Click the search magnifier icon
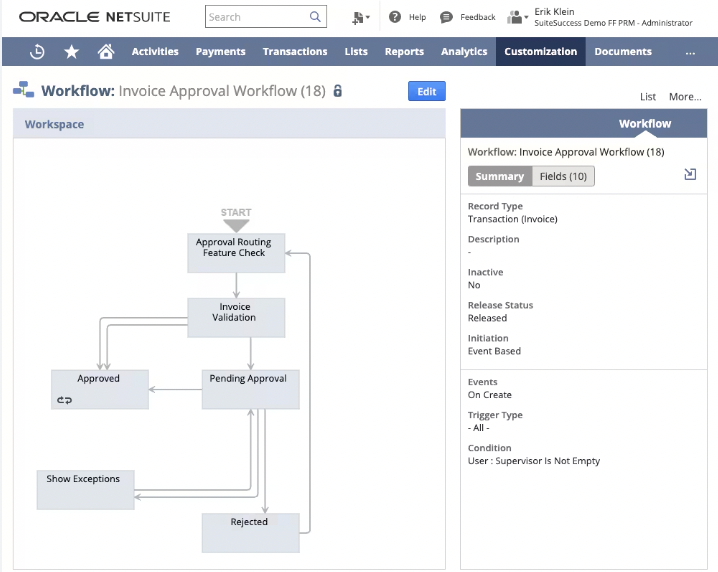Viewport: 718px width, 572px height. 315,17
